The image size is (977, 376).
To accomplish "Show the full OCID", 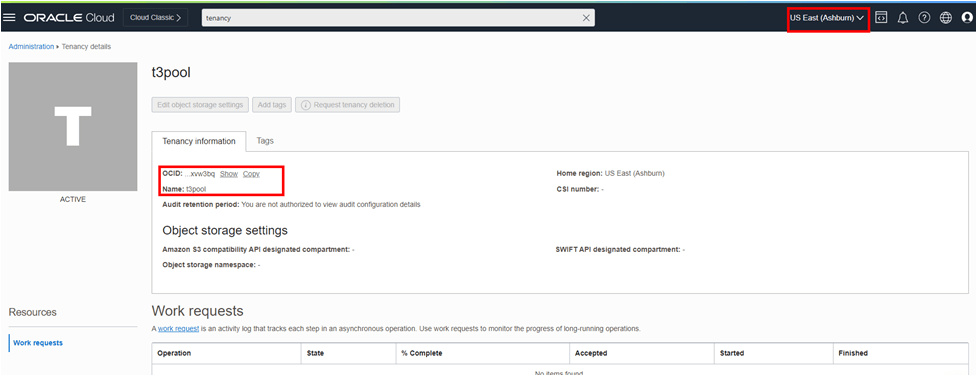I will [x=229, y=174].
